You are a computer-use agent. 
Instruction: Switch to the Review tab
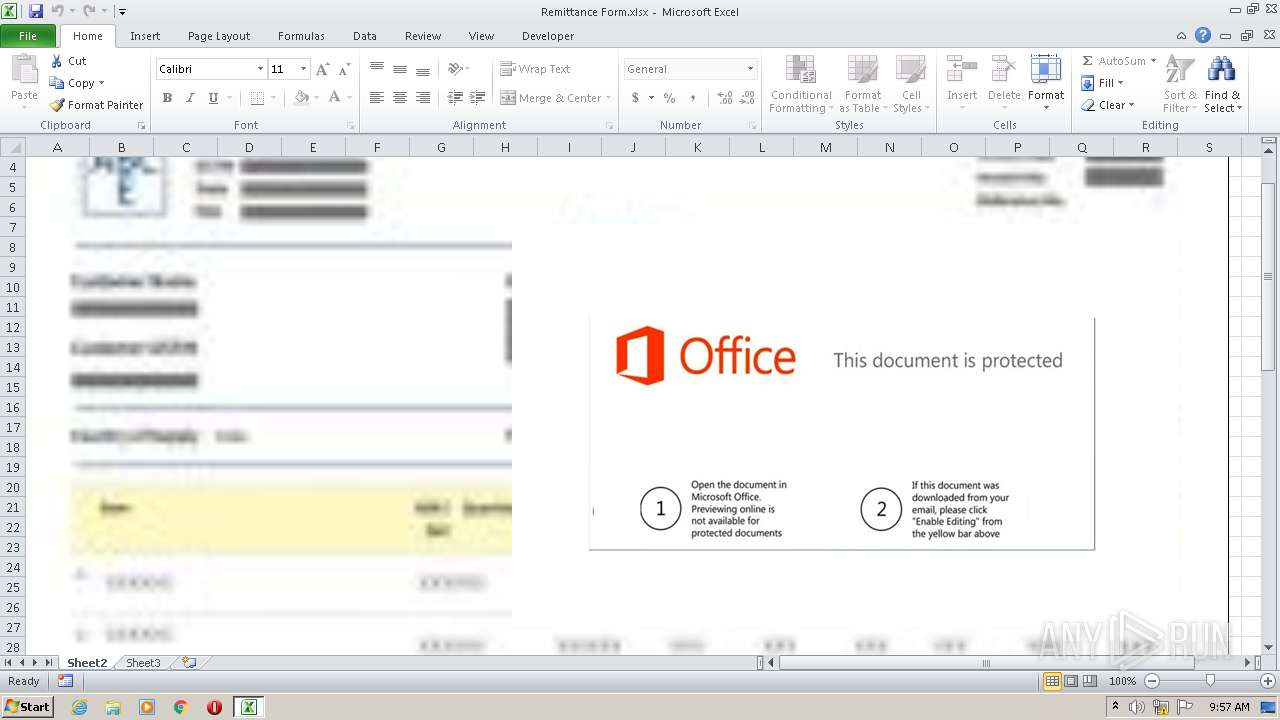(423, 36)
